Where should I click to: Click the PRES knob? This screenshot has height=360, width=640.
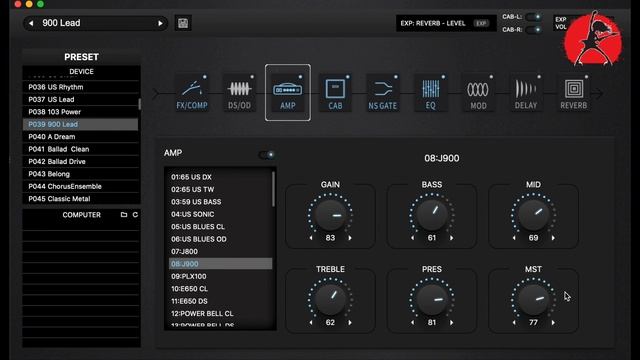click(431, 299)
